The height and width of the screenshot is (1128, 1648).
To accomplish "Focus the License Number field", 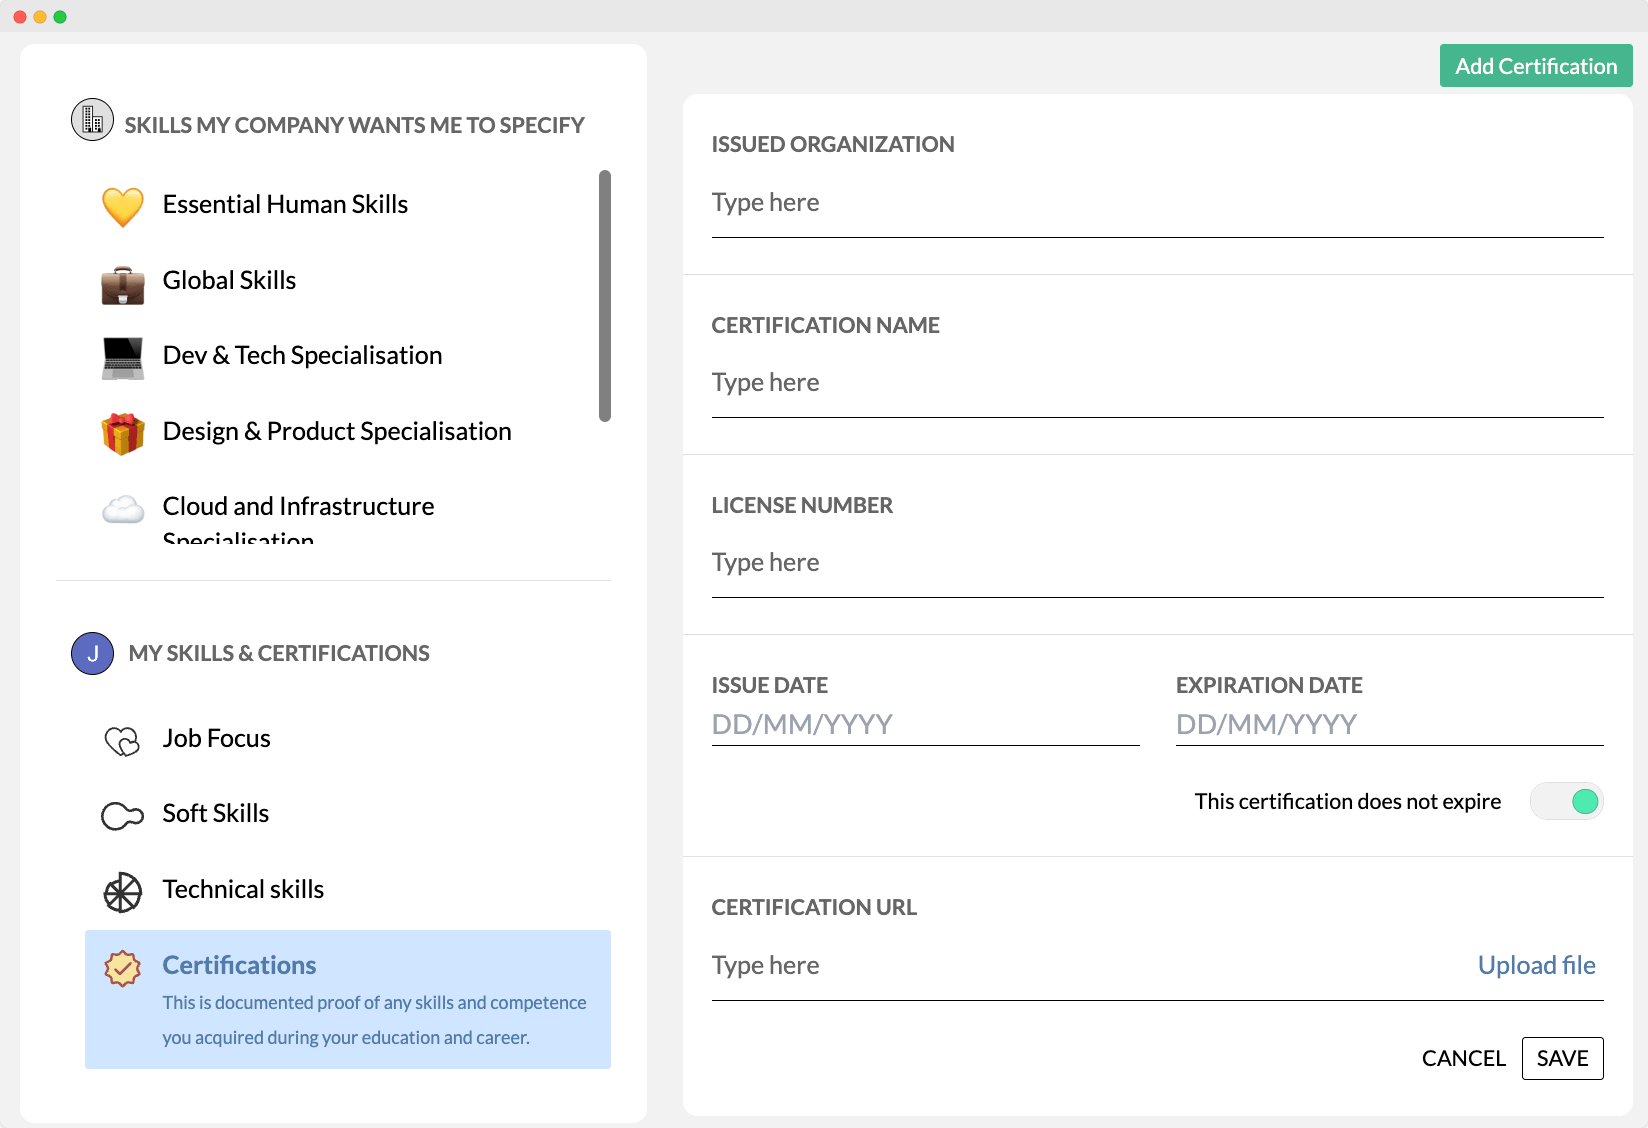I will (1157, 563).
